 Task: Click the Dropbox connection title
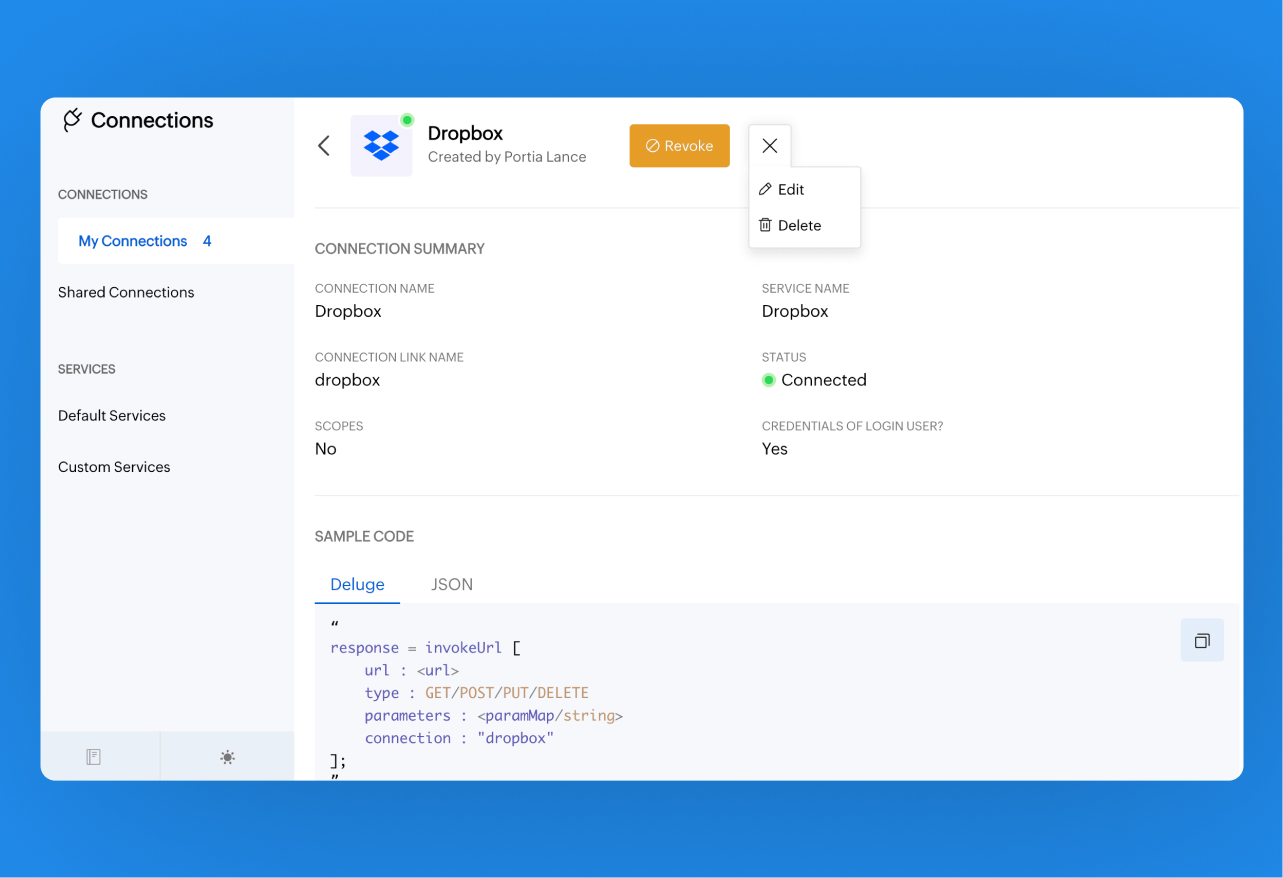[x=465, y=133]
